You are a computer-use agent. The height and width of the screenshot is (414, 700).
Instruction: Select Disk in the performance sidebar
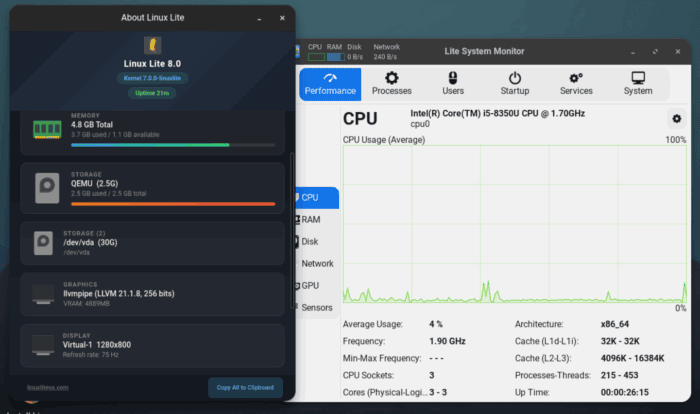[x=317, y=241]
